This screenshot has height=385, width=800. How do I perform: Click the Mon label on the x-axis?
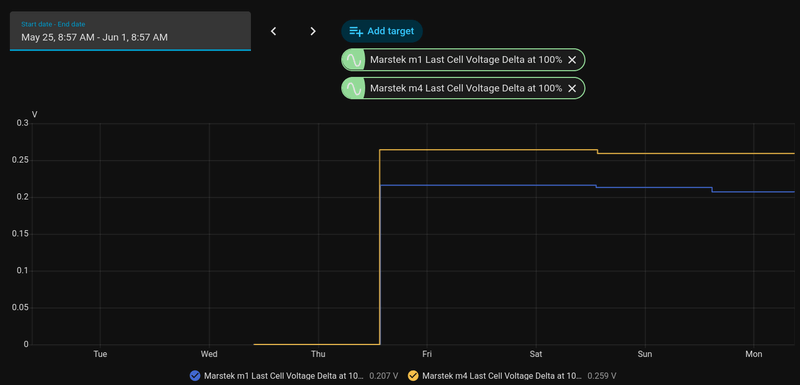click(x=754, y=354)
